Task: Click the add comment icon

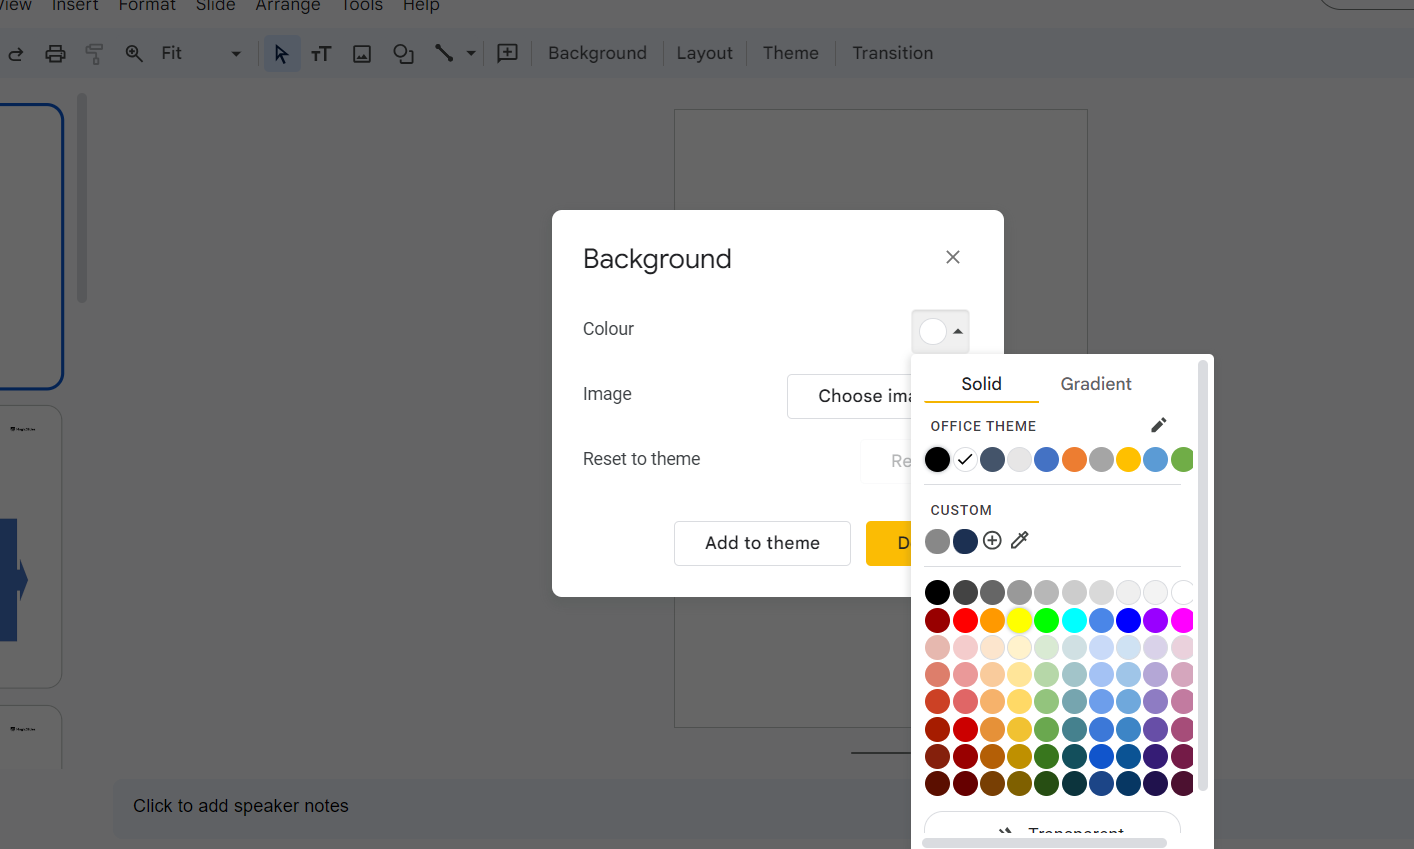Action: pyautogui.click(x=508, y=54)
